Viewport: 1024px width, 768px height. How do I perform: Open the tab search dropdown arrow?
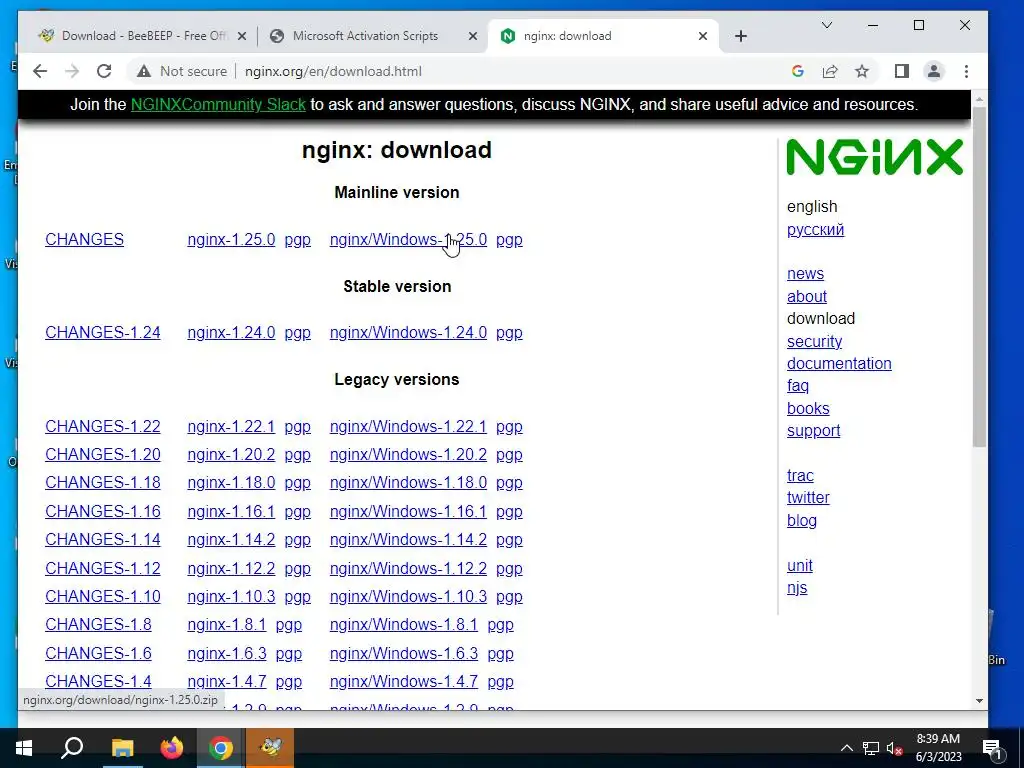coord(827,25)
